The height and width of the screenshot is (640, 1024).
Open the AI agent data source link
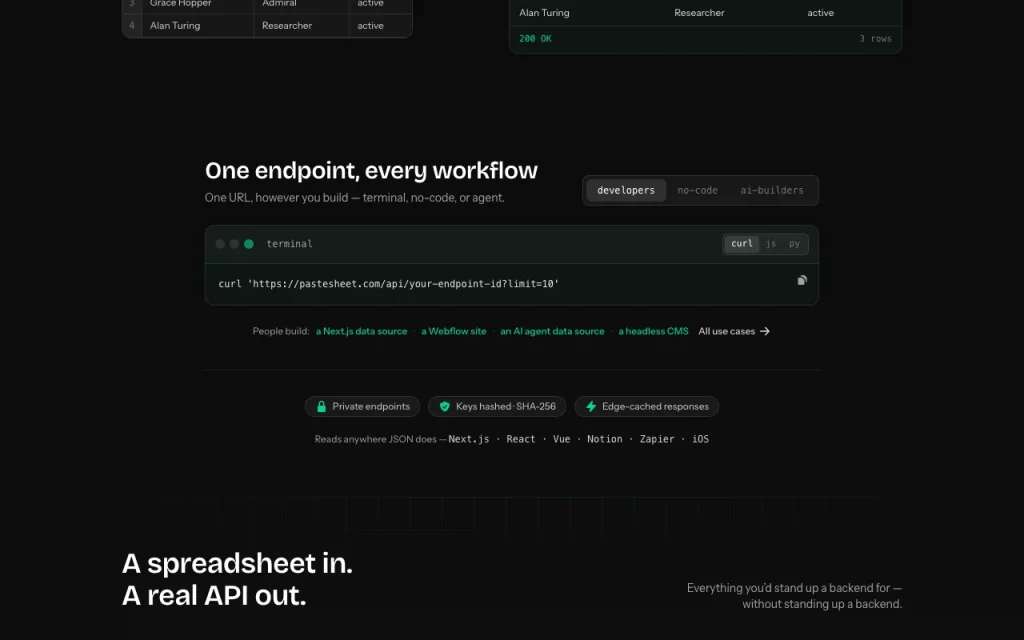(552, 331)
